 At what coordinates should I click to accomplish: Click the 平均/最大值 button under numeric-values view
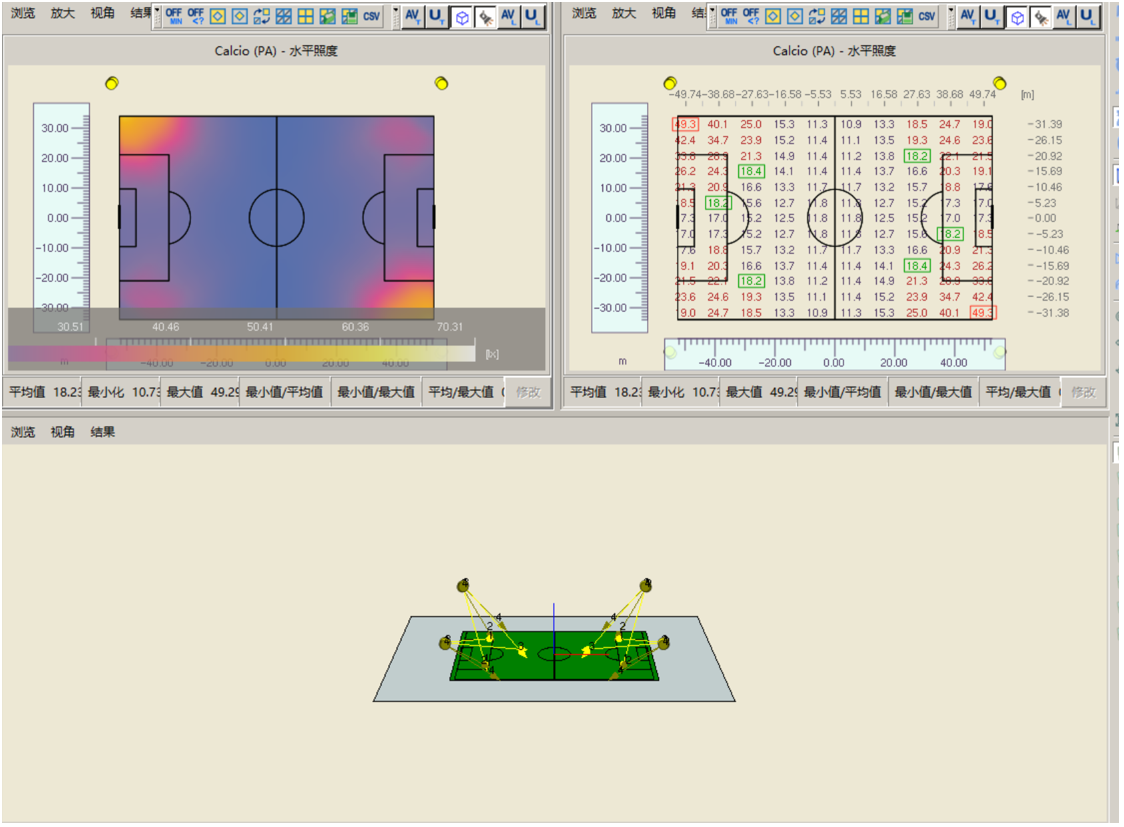(x=1018, y=392)
